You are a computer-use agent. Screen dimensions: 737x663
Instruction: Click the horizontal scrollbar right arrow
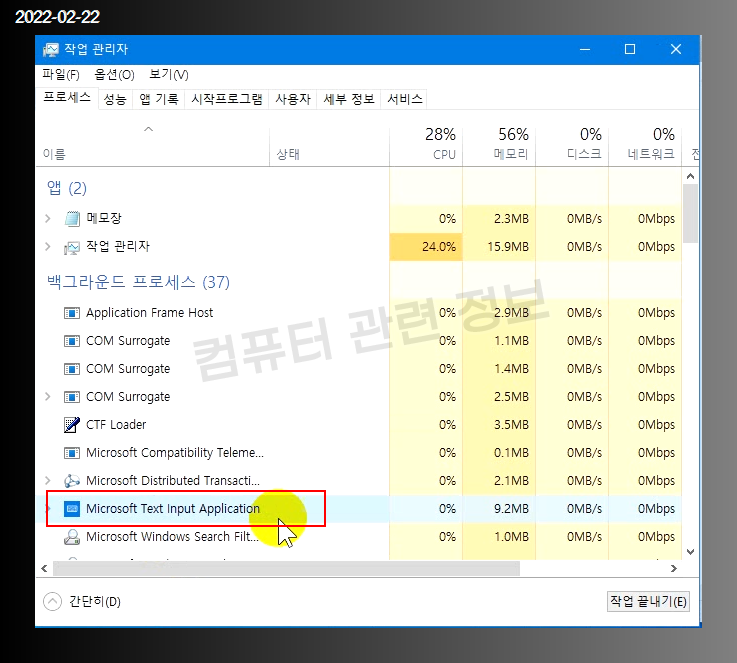click(x=674, y=569)
